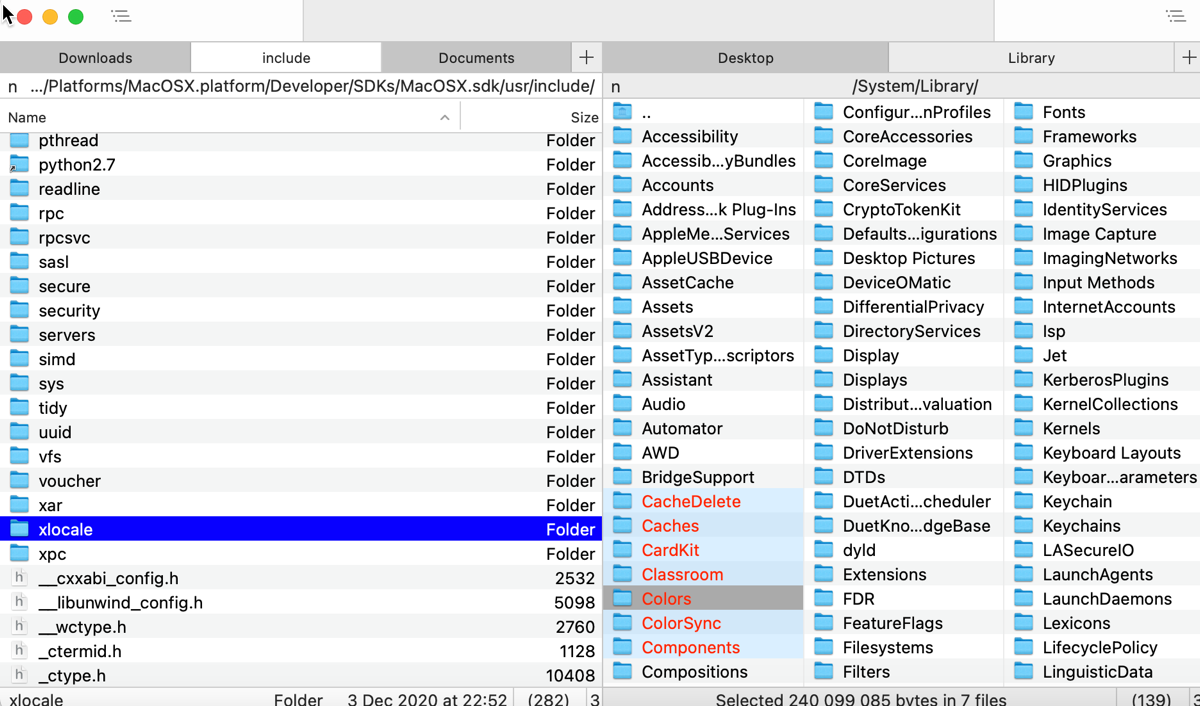Select the servers folder name
The image size is (1200, 706).
67,335
